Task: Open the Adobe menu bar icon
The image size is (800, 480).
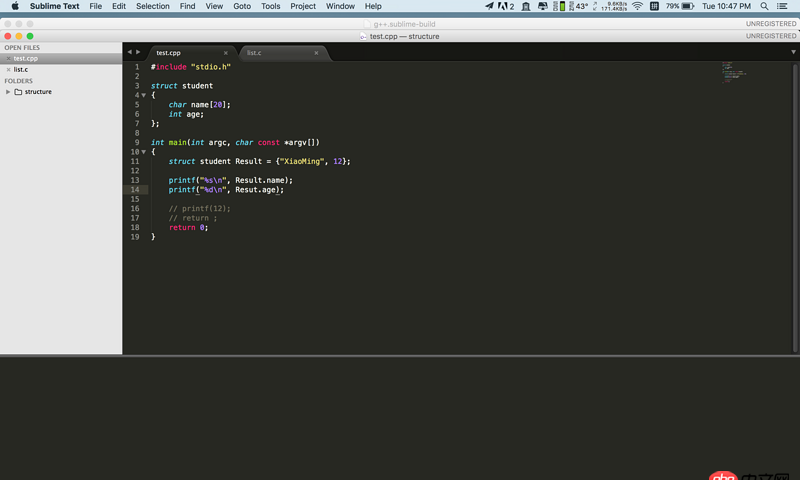Action: [x=506, y=6]
